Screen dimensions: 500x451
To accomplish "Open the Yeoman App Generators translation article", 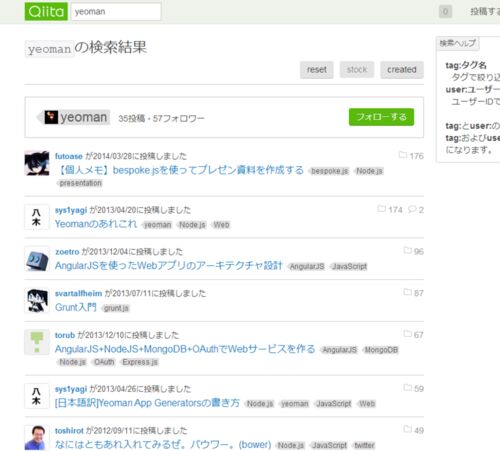I will point(147,403).
